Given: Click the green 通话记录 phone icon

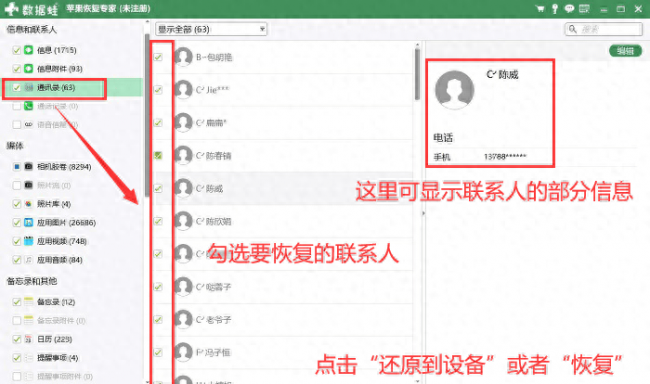Looking at the screenshot, I should pos(28,106).
